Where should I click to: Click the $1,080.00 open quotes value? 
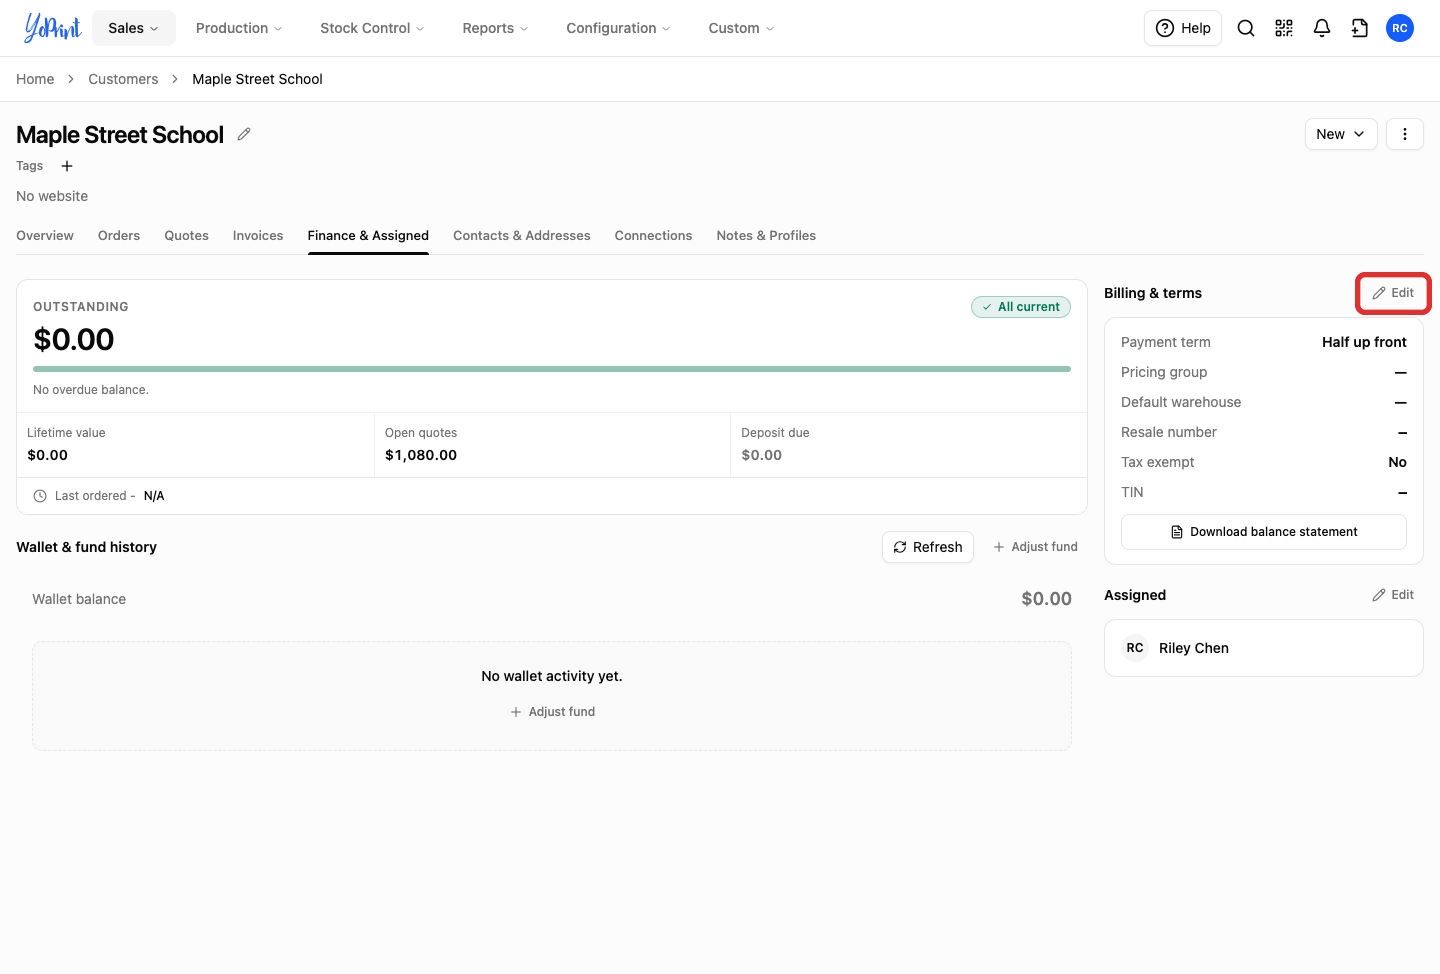coord(421,455)
